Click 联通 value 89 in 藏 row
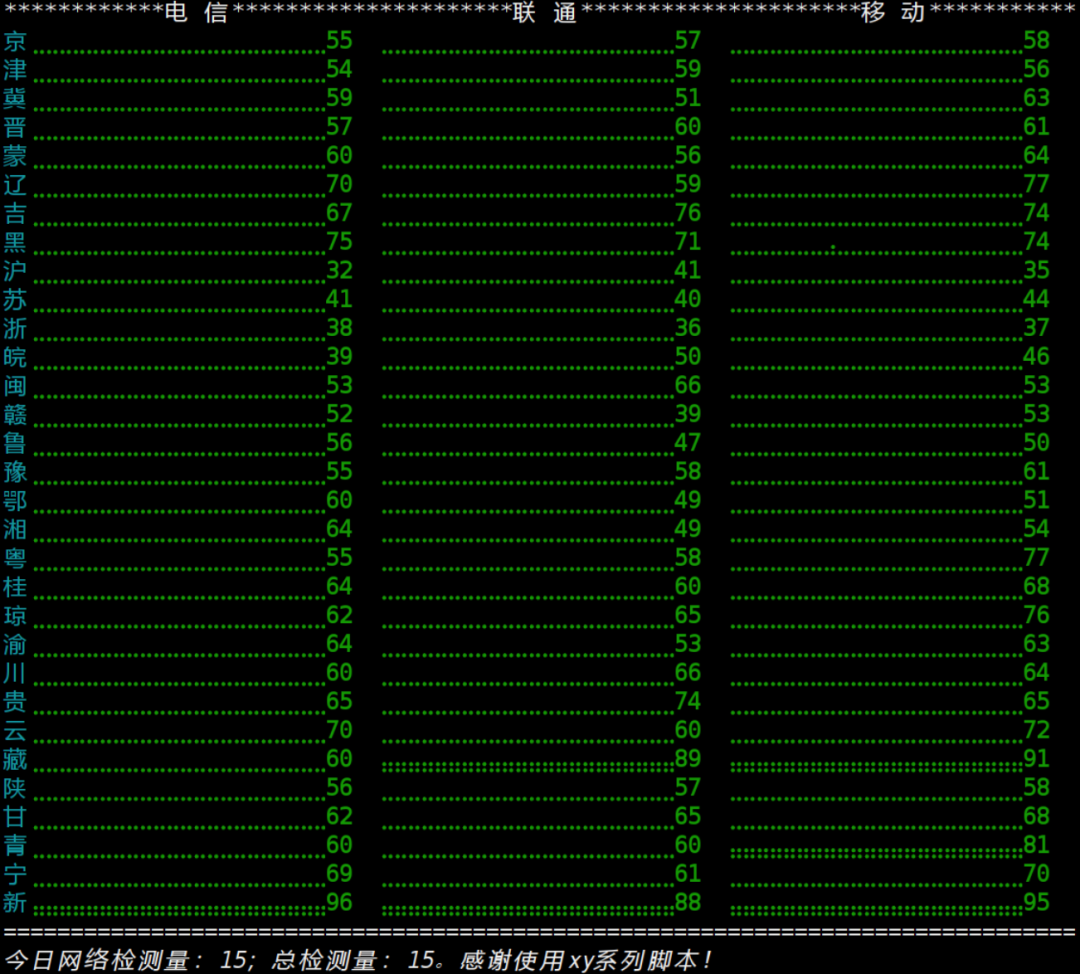This screenshot has height=974, width=1080. 687,758
